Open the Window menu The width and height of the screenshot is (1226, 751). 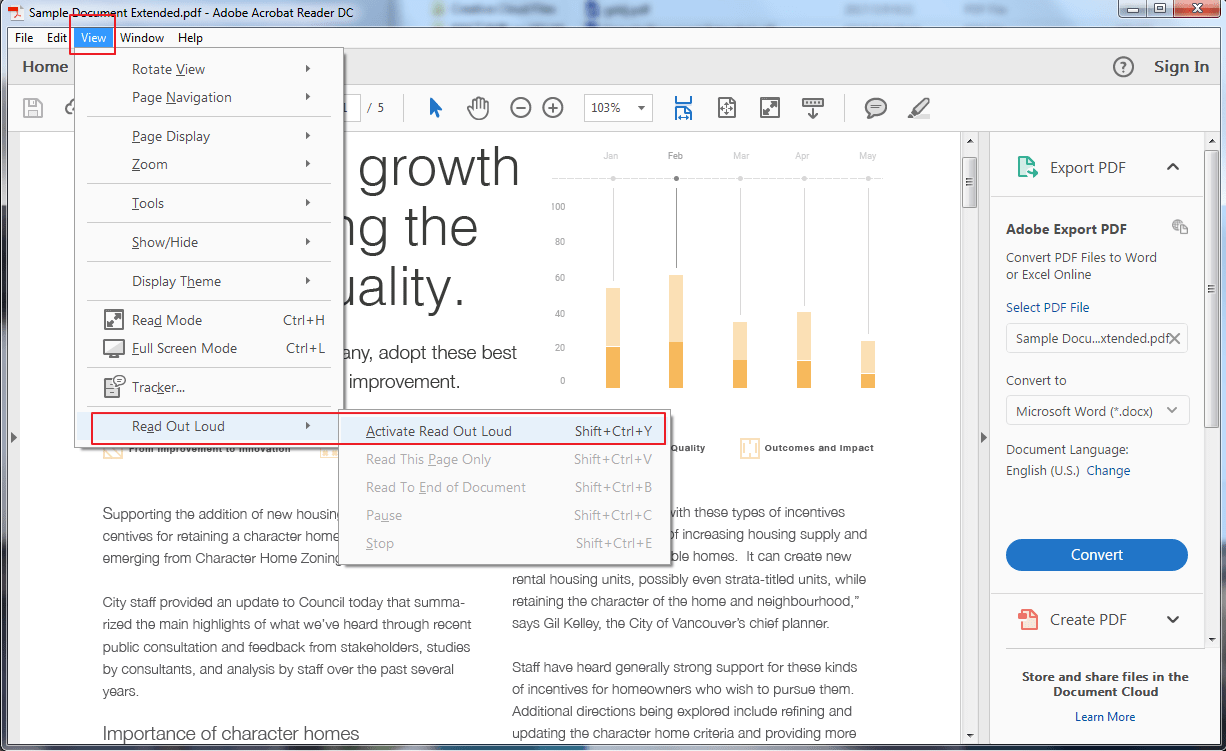(x=142, y=38)
